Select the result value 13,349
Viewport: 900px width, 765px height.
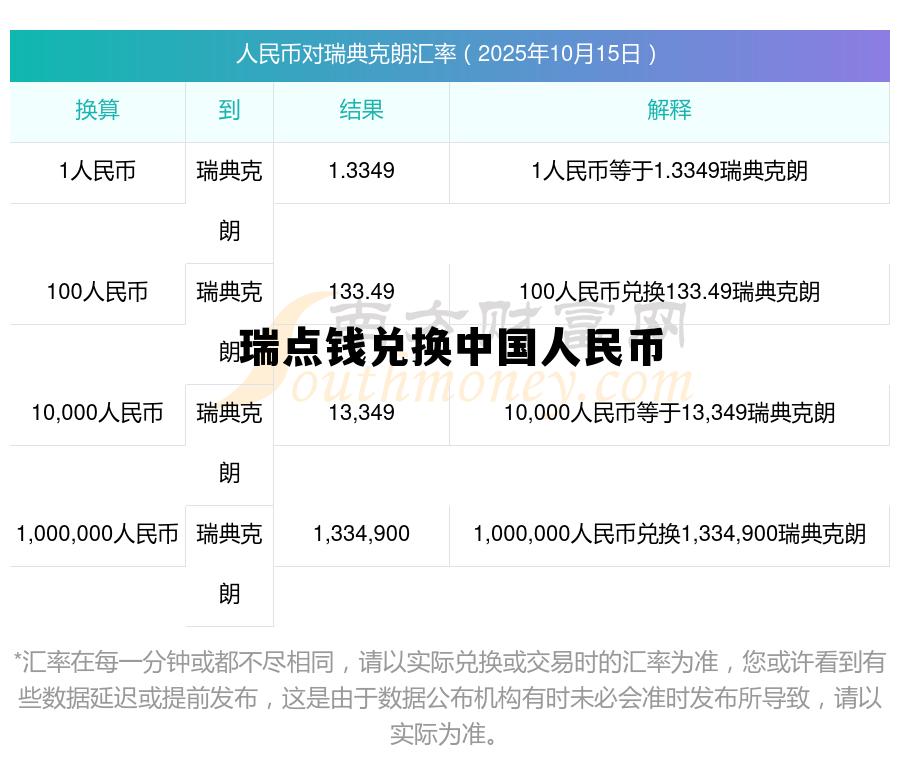[x=362, y=414]
